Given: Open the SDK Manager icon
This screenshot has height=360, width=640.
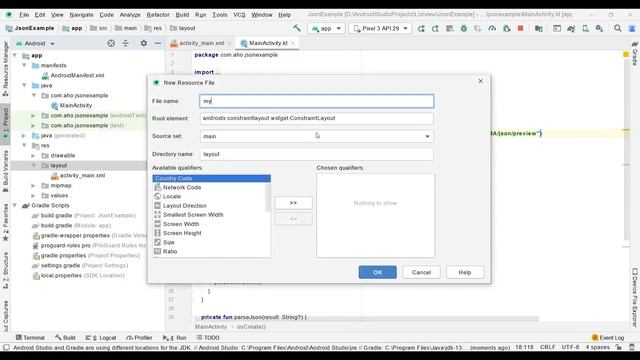Looking at the screenshot, I should click(x=599, y=28).
